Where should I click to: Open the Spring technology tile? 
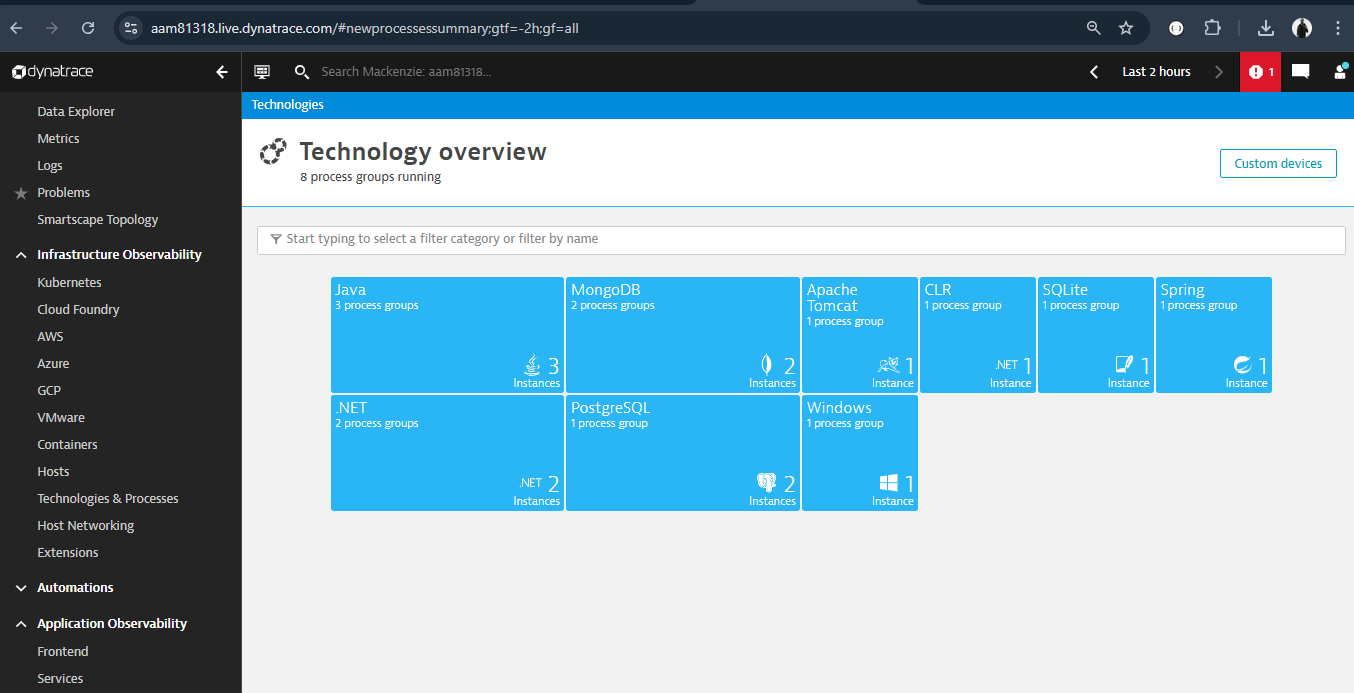pos(1214,335)
